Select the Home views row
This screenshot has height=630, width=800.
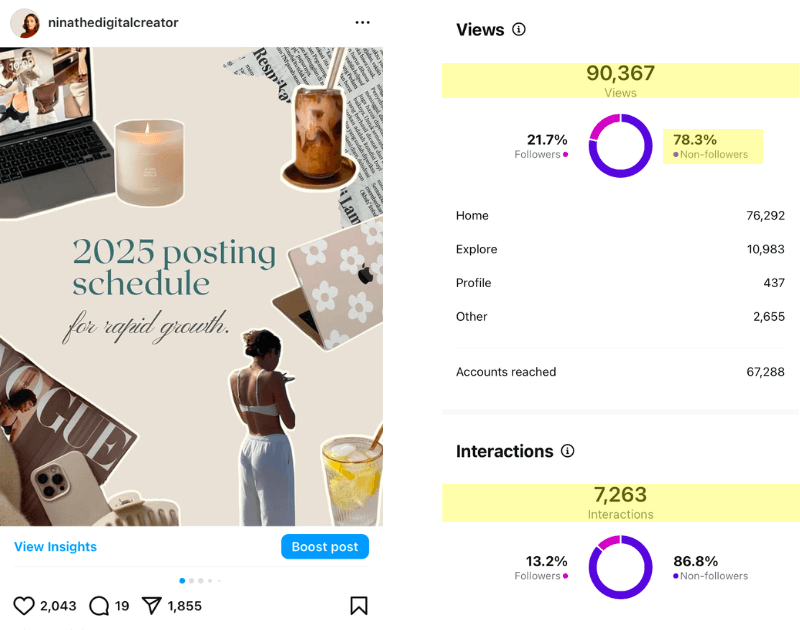point(620,215)
